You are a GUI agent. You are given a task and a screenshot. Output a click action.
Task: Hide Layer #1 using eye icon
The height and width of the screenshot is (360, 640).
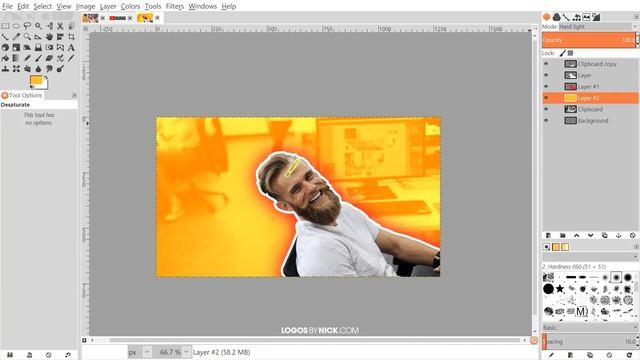546,87
